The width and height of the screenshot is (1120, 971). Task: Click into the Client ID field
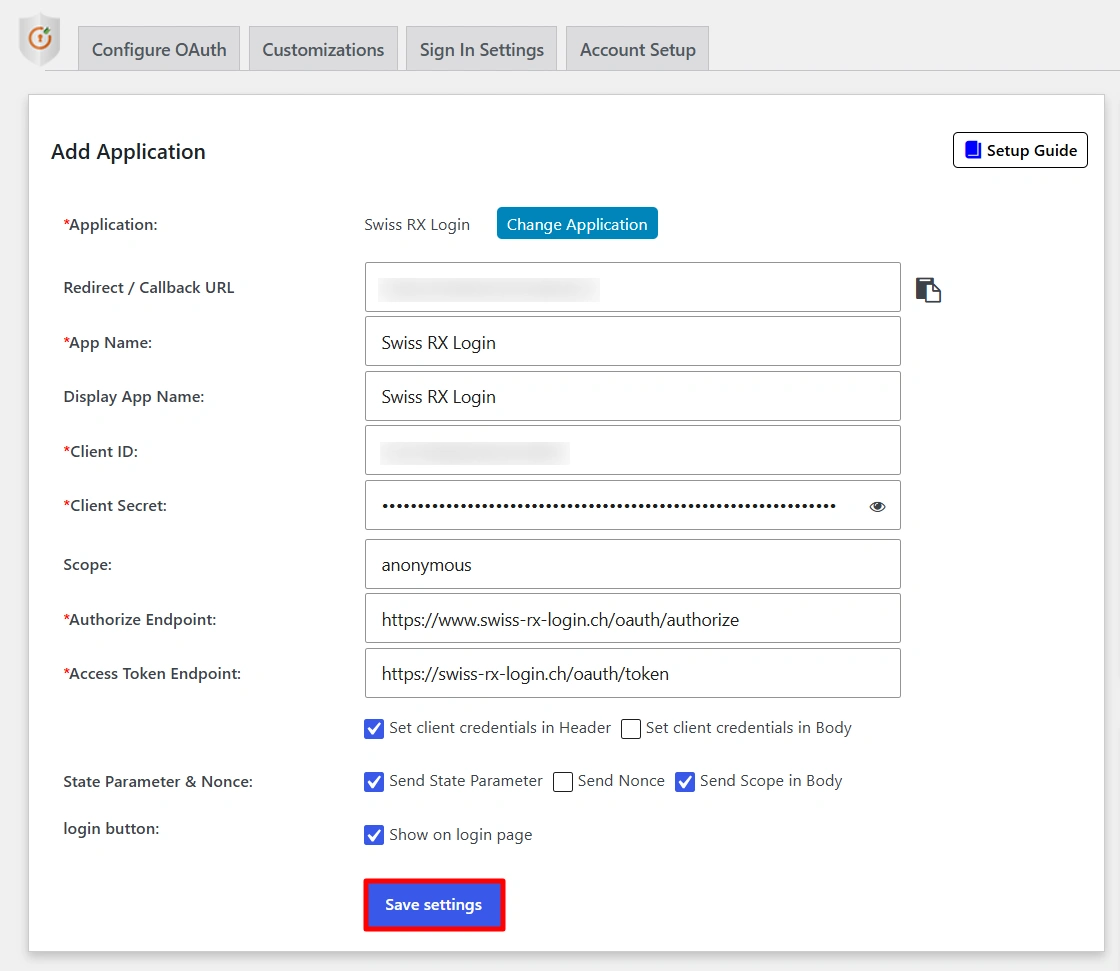tap(633, 450)
